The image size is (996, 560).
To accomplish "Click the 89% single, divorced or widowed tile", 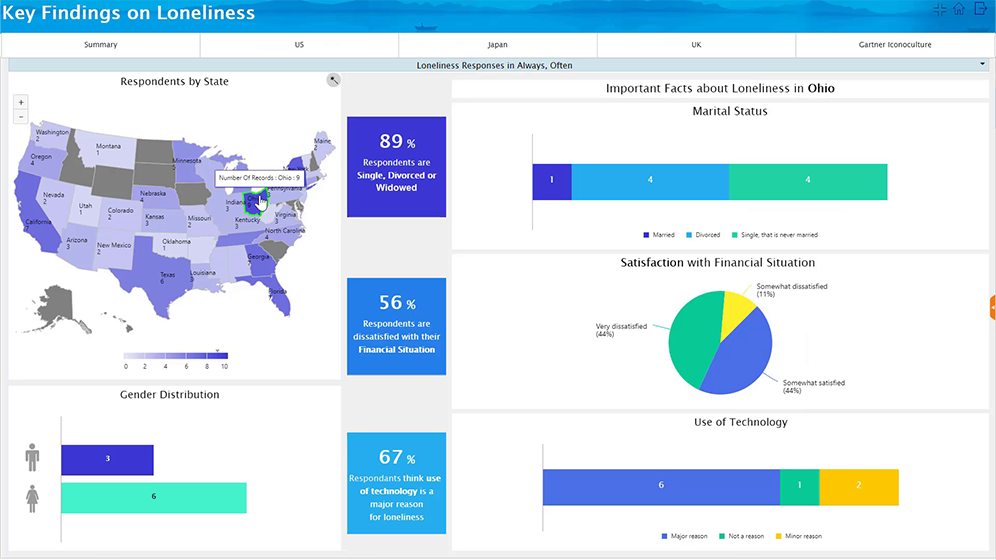I will tap(396, 167).
